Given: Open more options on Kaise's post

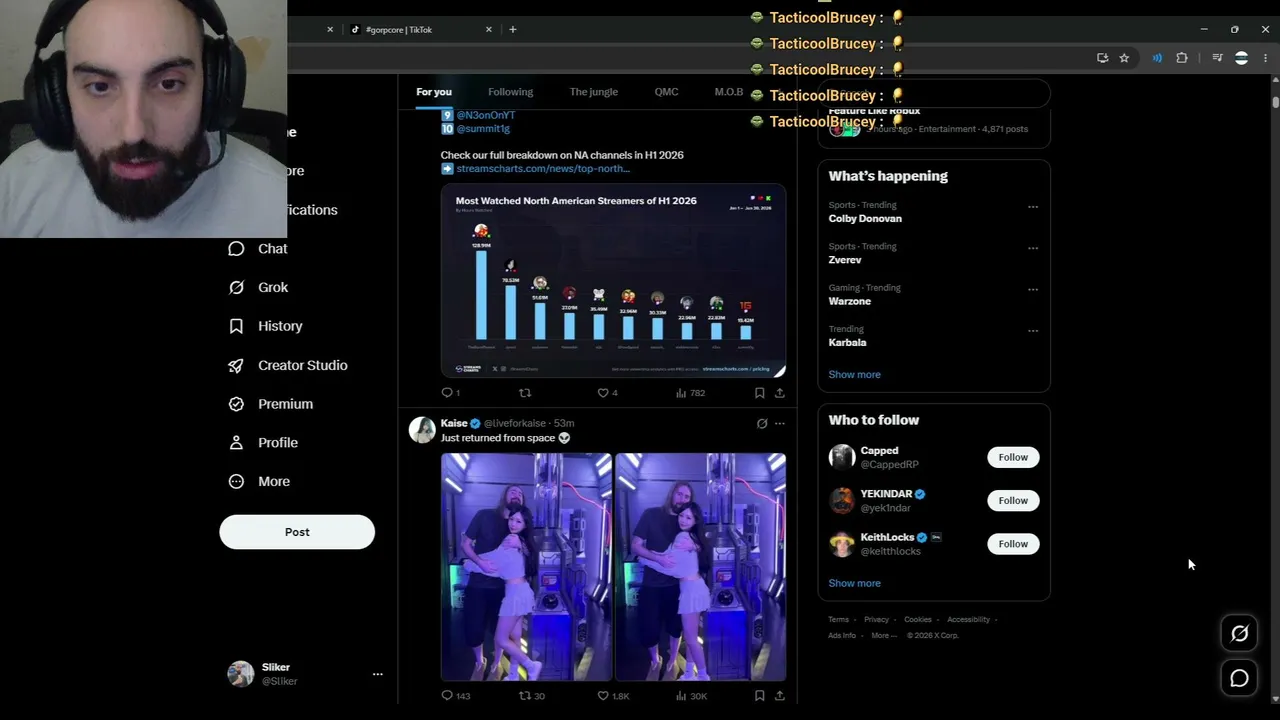Looking at the screenshot, I should click(x=780, y=424).
